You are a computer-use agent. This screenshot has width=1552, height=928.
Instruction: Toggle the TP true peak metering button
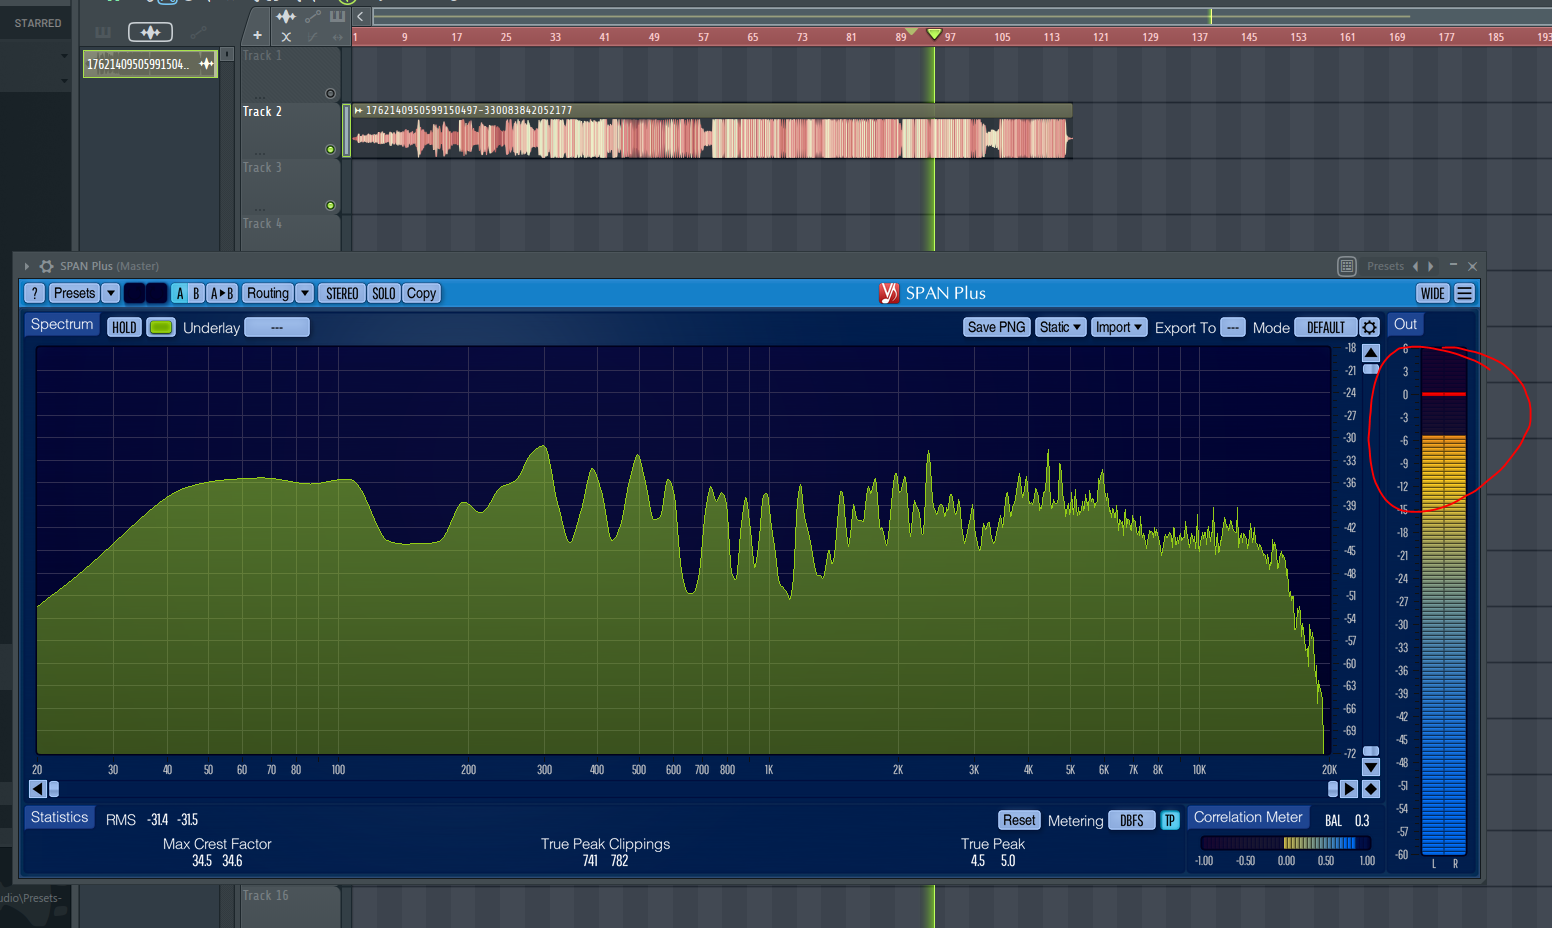(x=1170, y=820)
